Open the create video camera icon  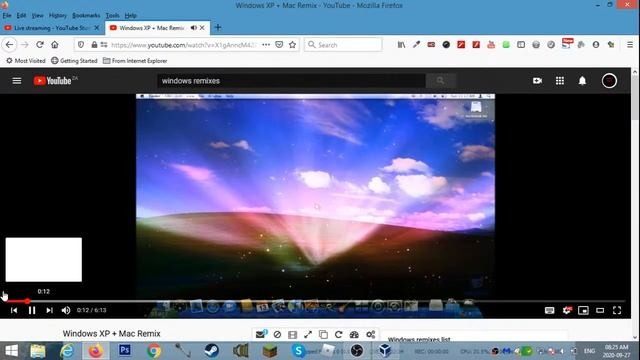(x=537, y=81)
